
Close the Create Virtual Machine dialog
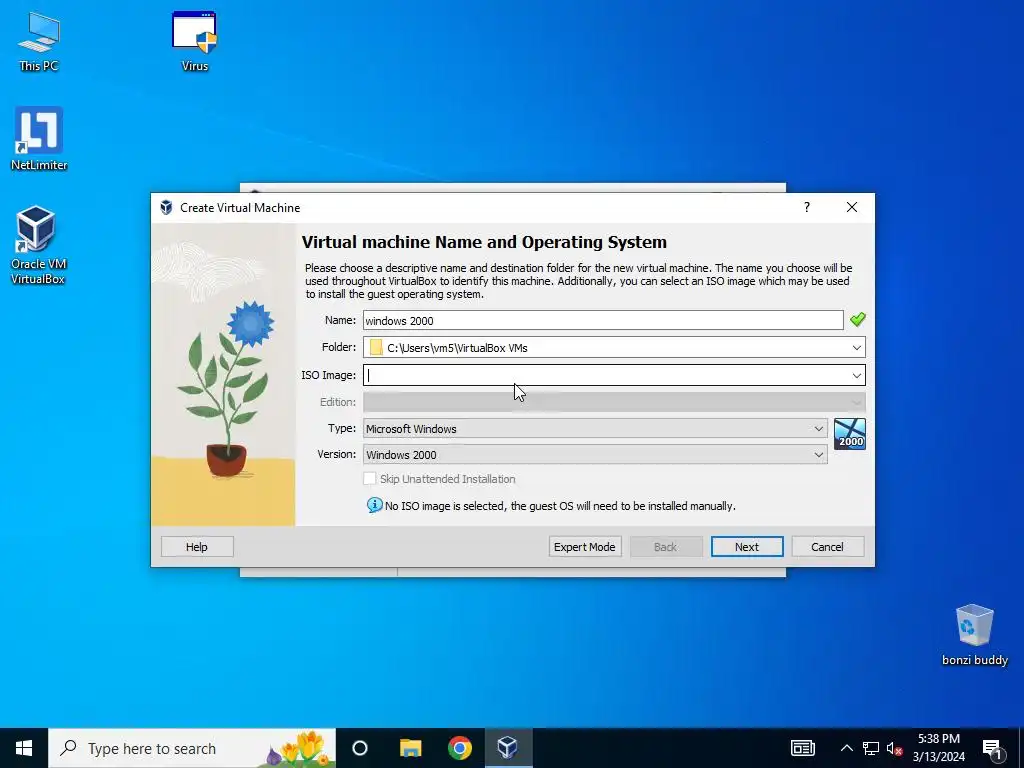coord(852,207)
